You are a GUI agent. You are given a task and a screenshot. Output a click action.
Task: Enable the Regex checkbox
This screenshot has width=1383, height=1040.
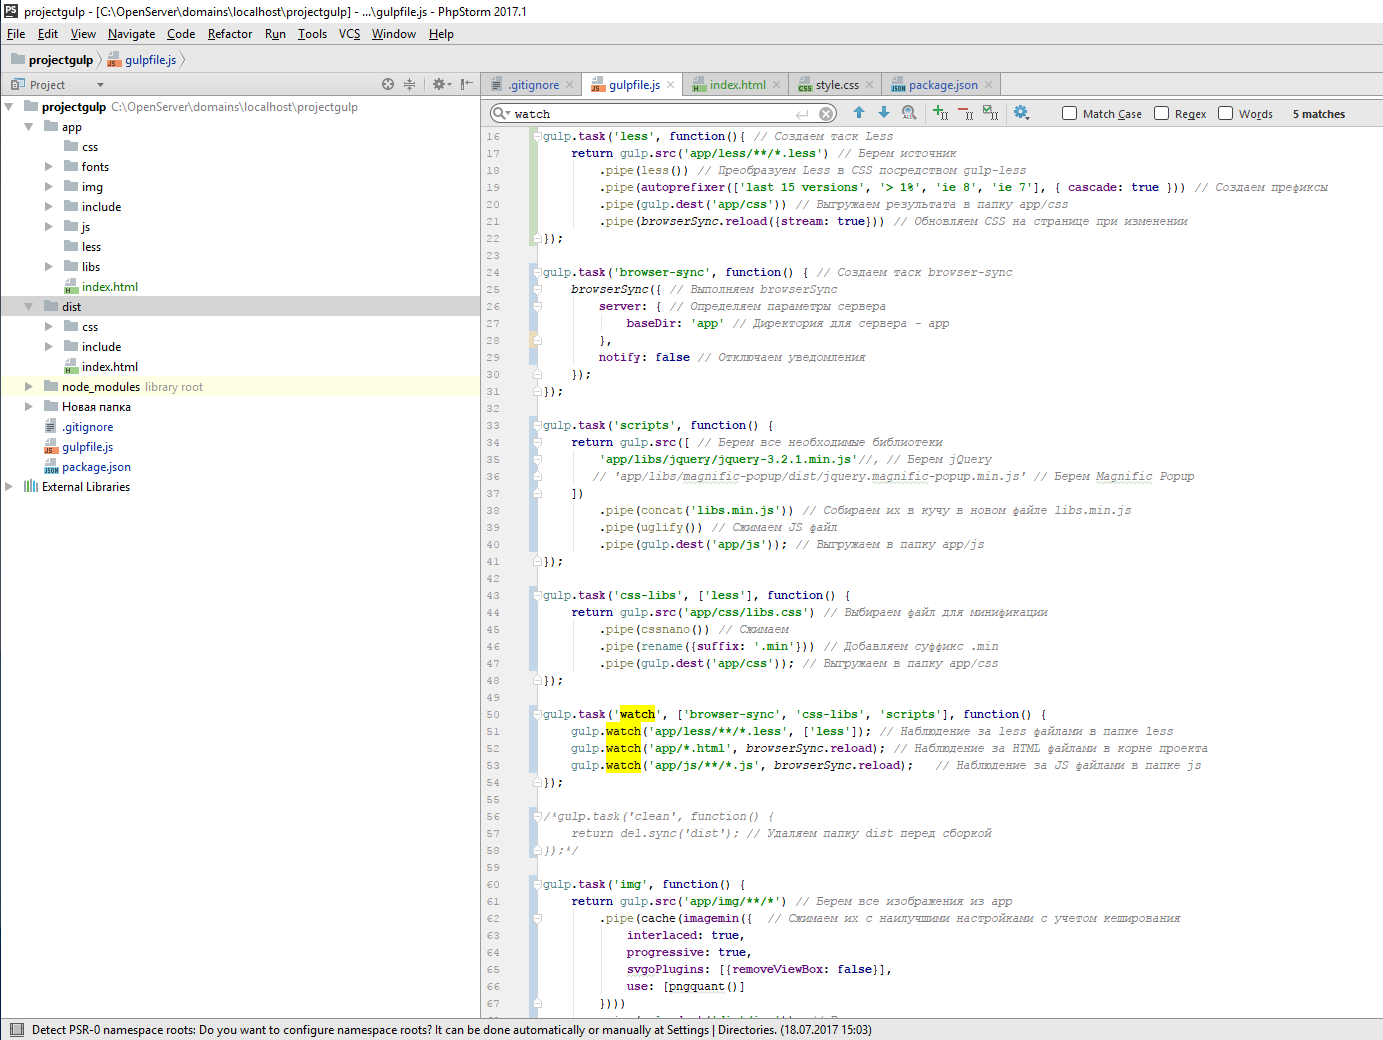click(x=1162, y=113)
